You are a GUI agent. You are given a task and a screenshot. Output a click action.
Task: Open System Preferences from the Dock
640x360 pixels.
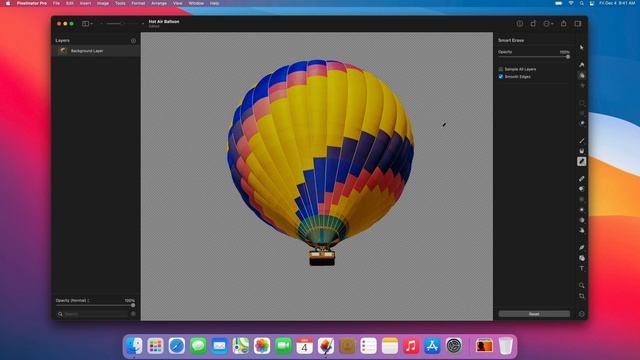click(x=454, y=346)
